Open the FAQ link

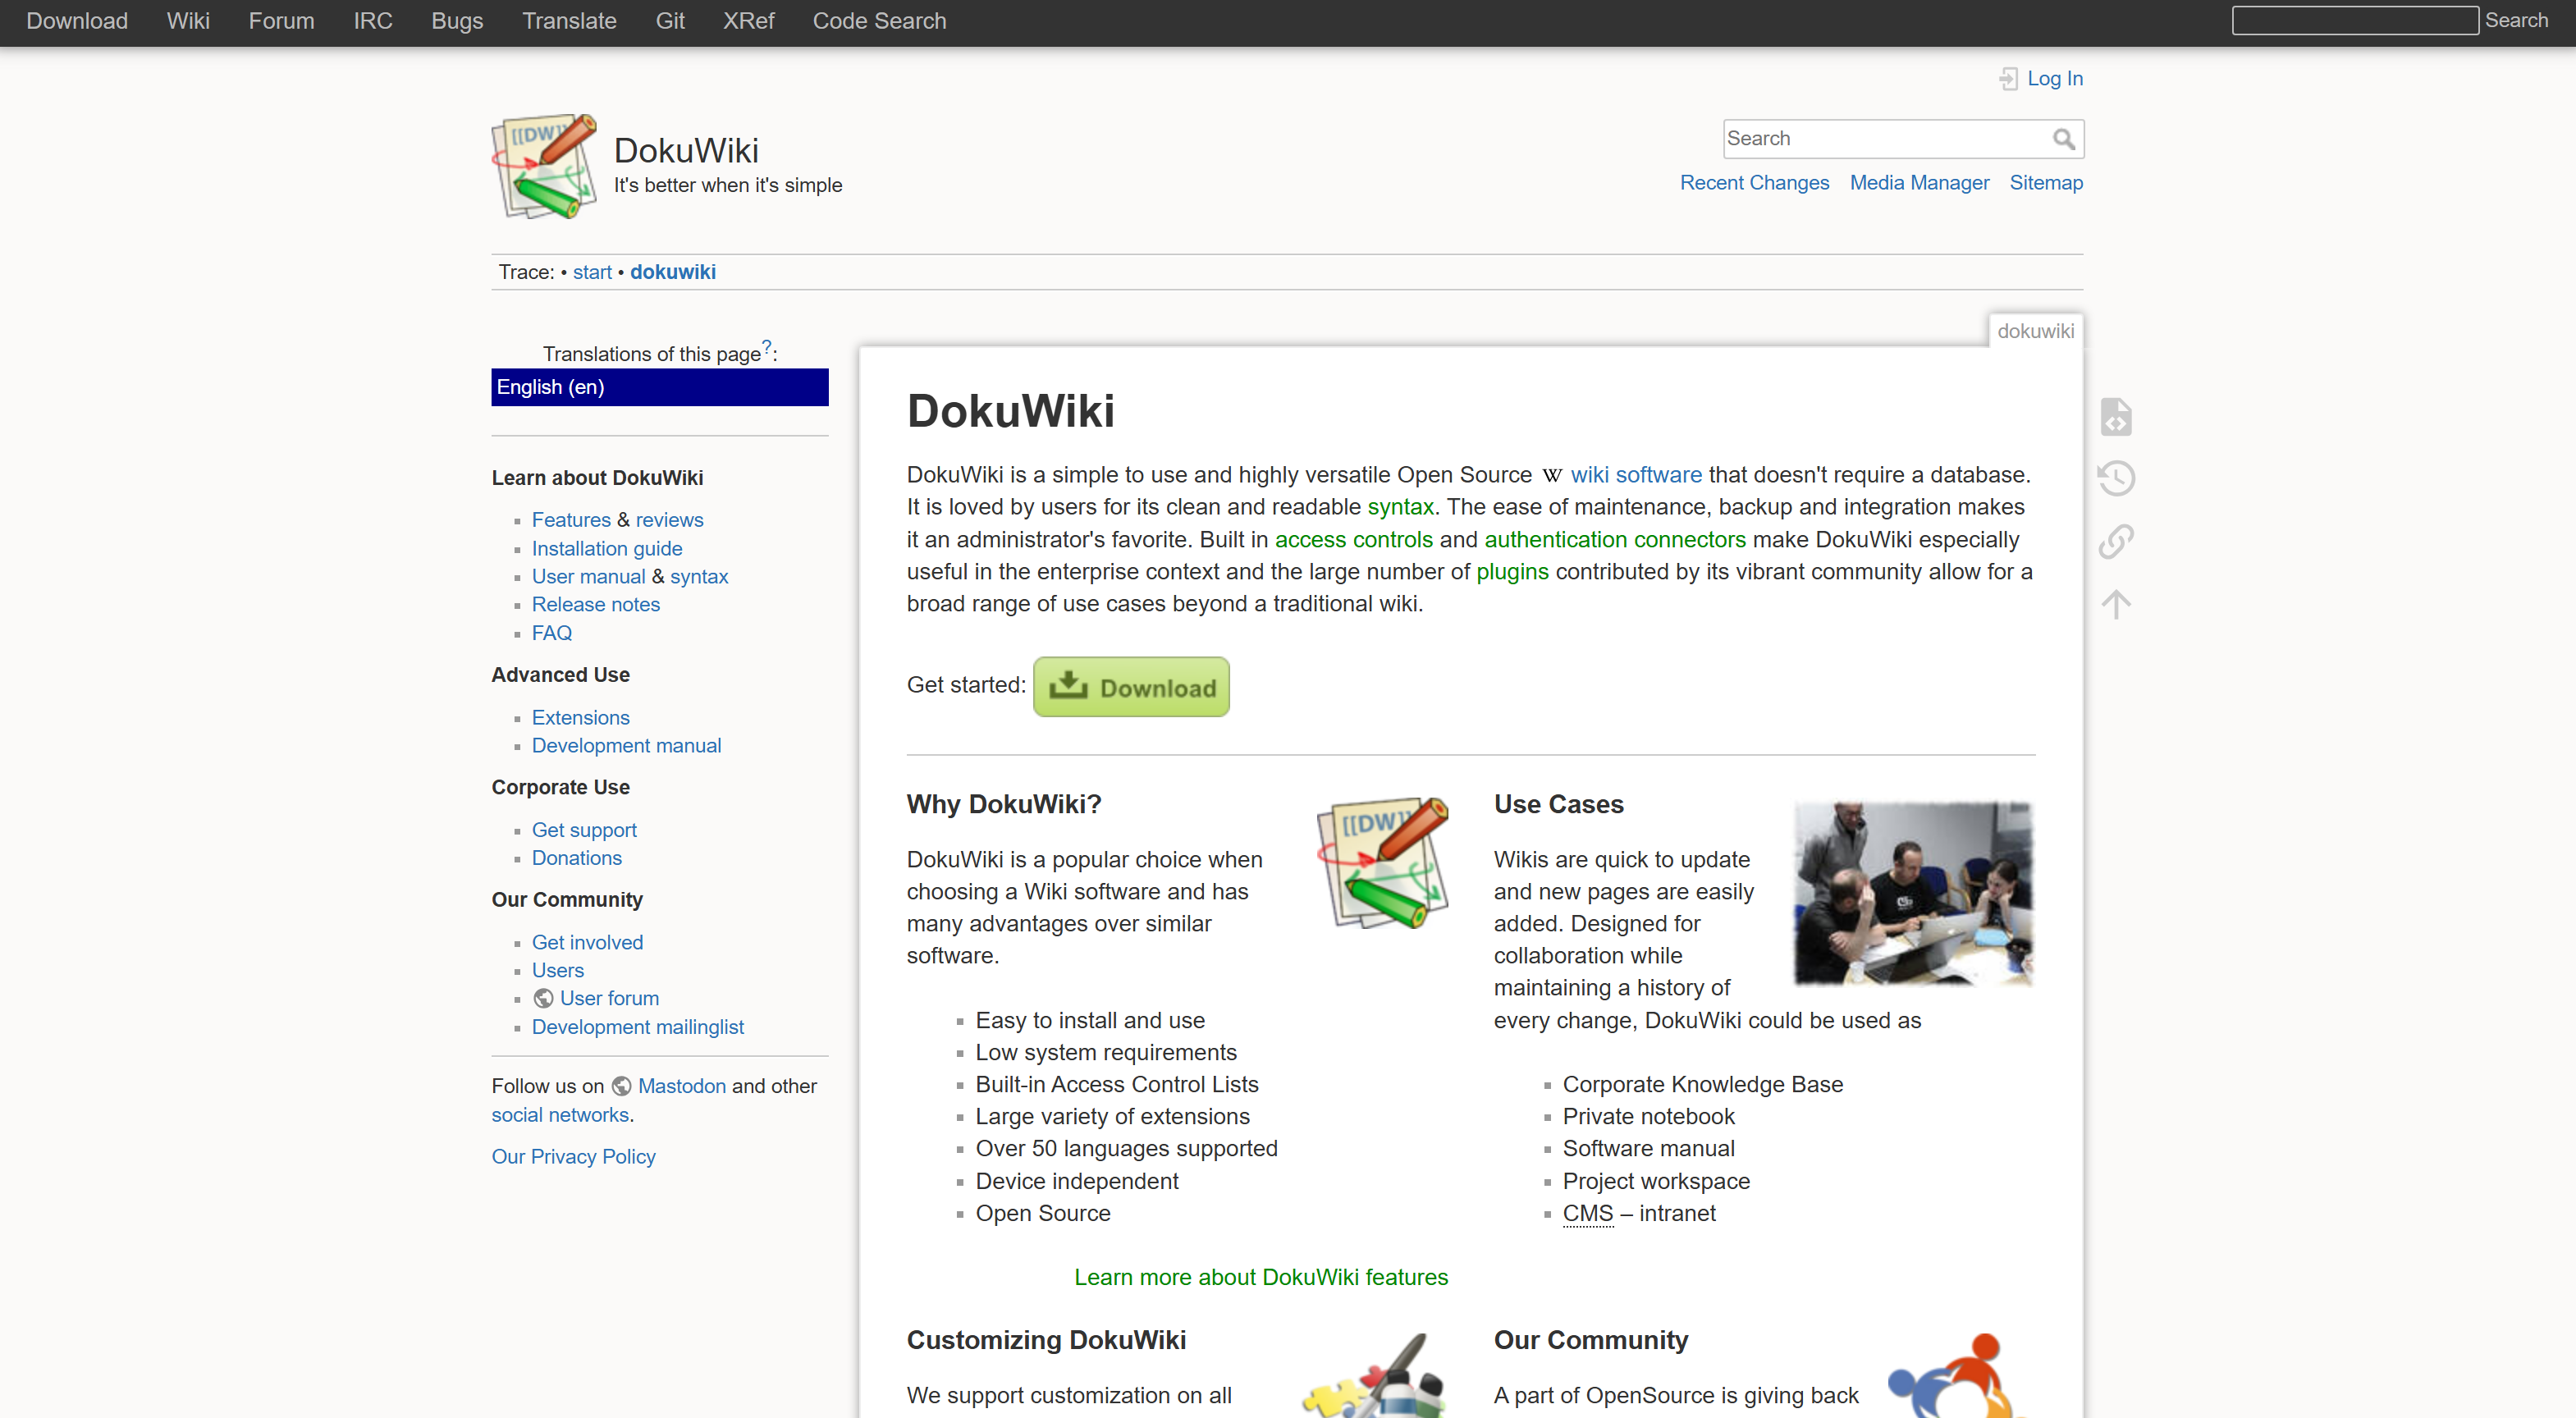click(552, 634)
